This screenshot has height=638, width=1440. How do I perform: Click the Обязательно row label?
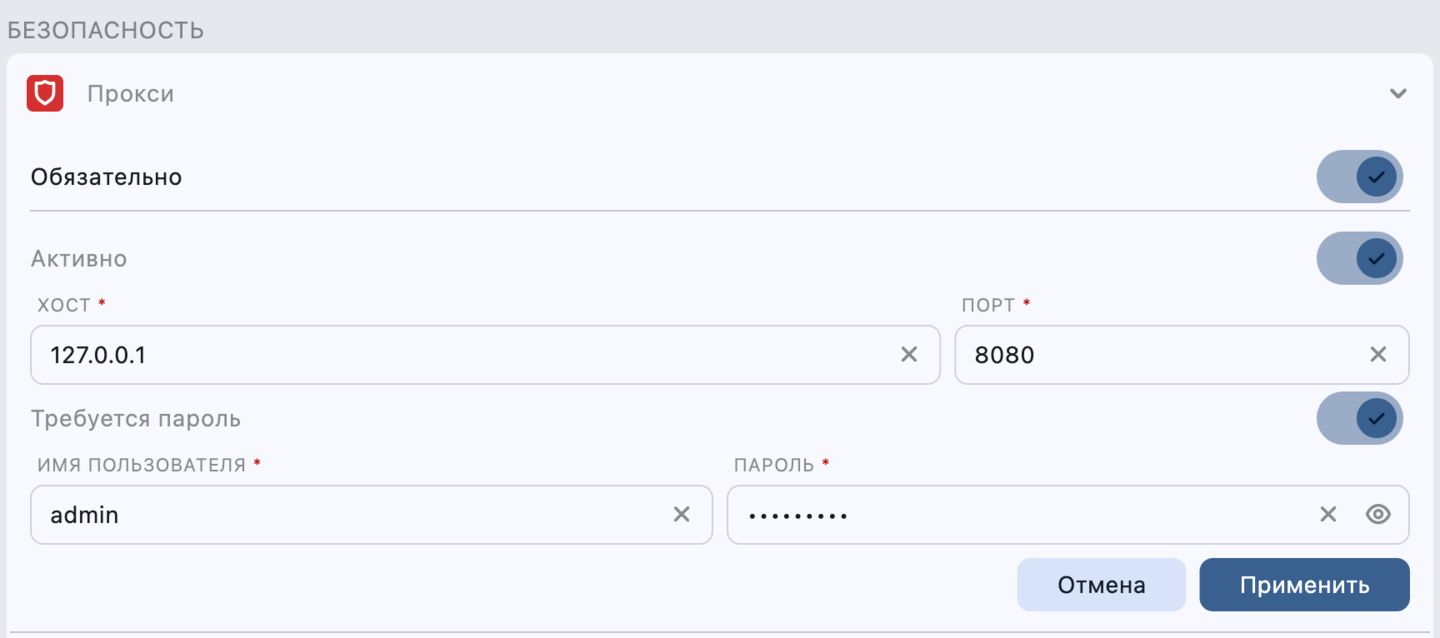pos(106,177)
